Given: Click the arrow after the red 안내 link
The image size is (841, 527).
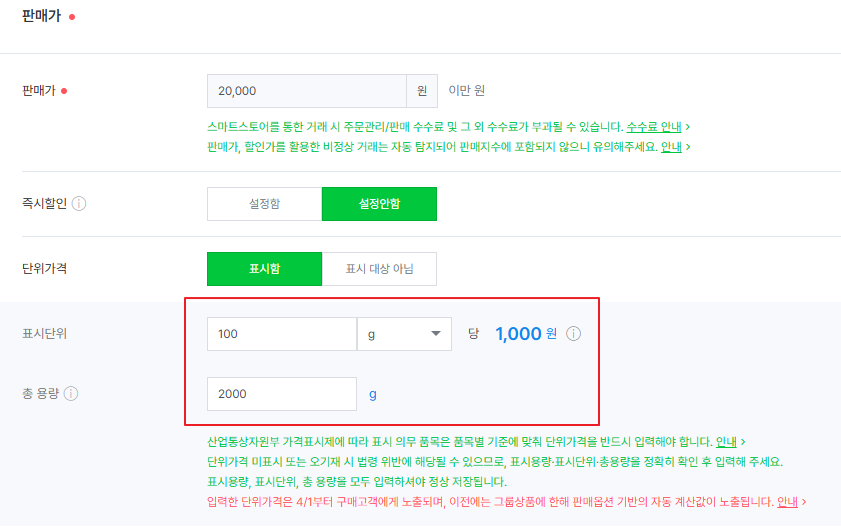Looking at the screenshot, I should 804,501.
